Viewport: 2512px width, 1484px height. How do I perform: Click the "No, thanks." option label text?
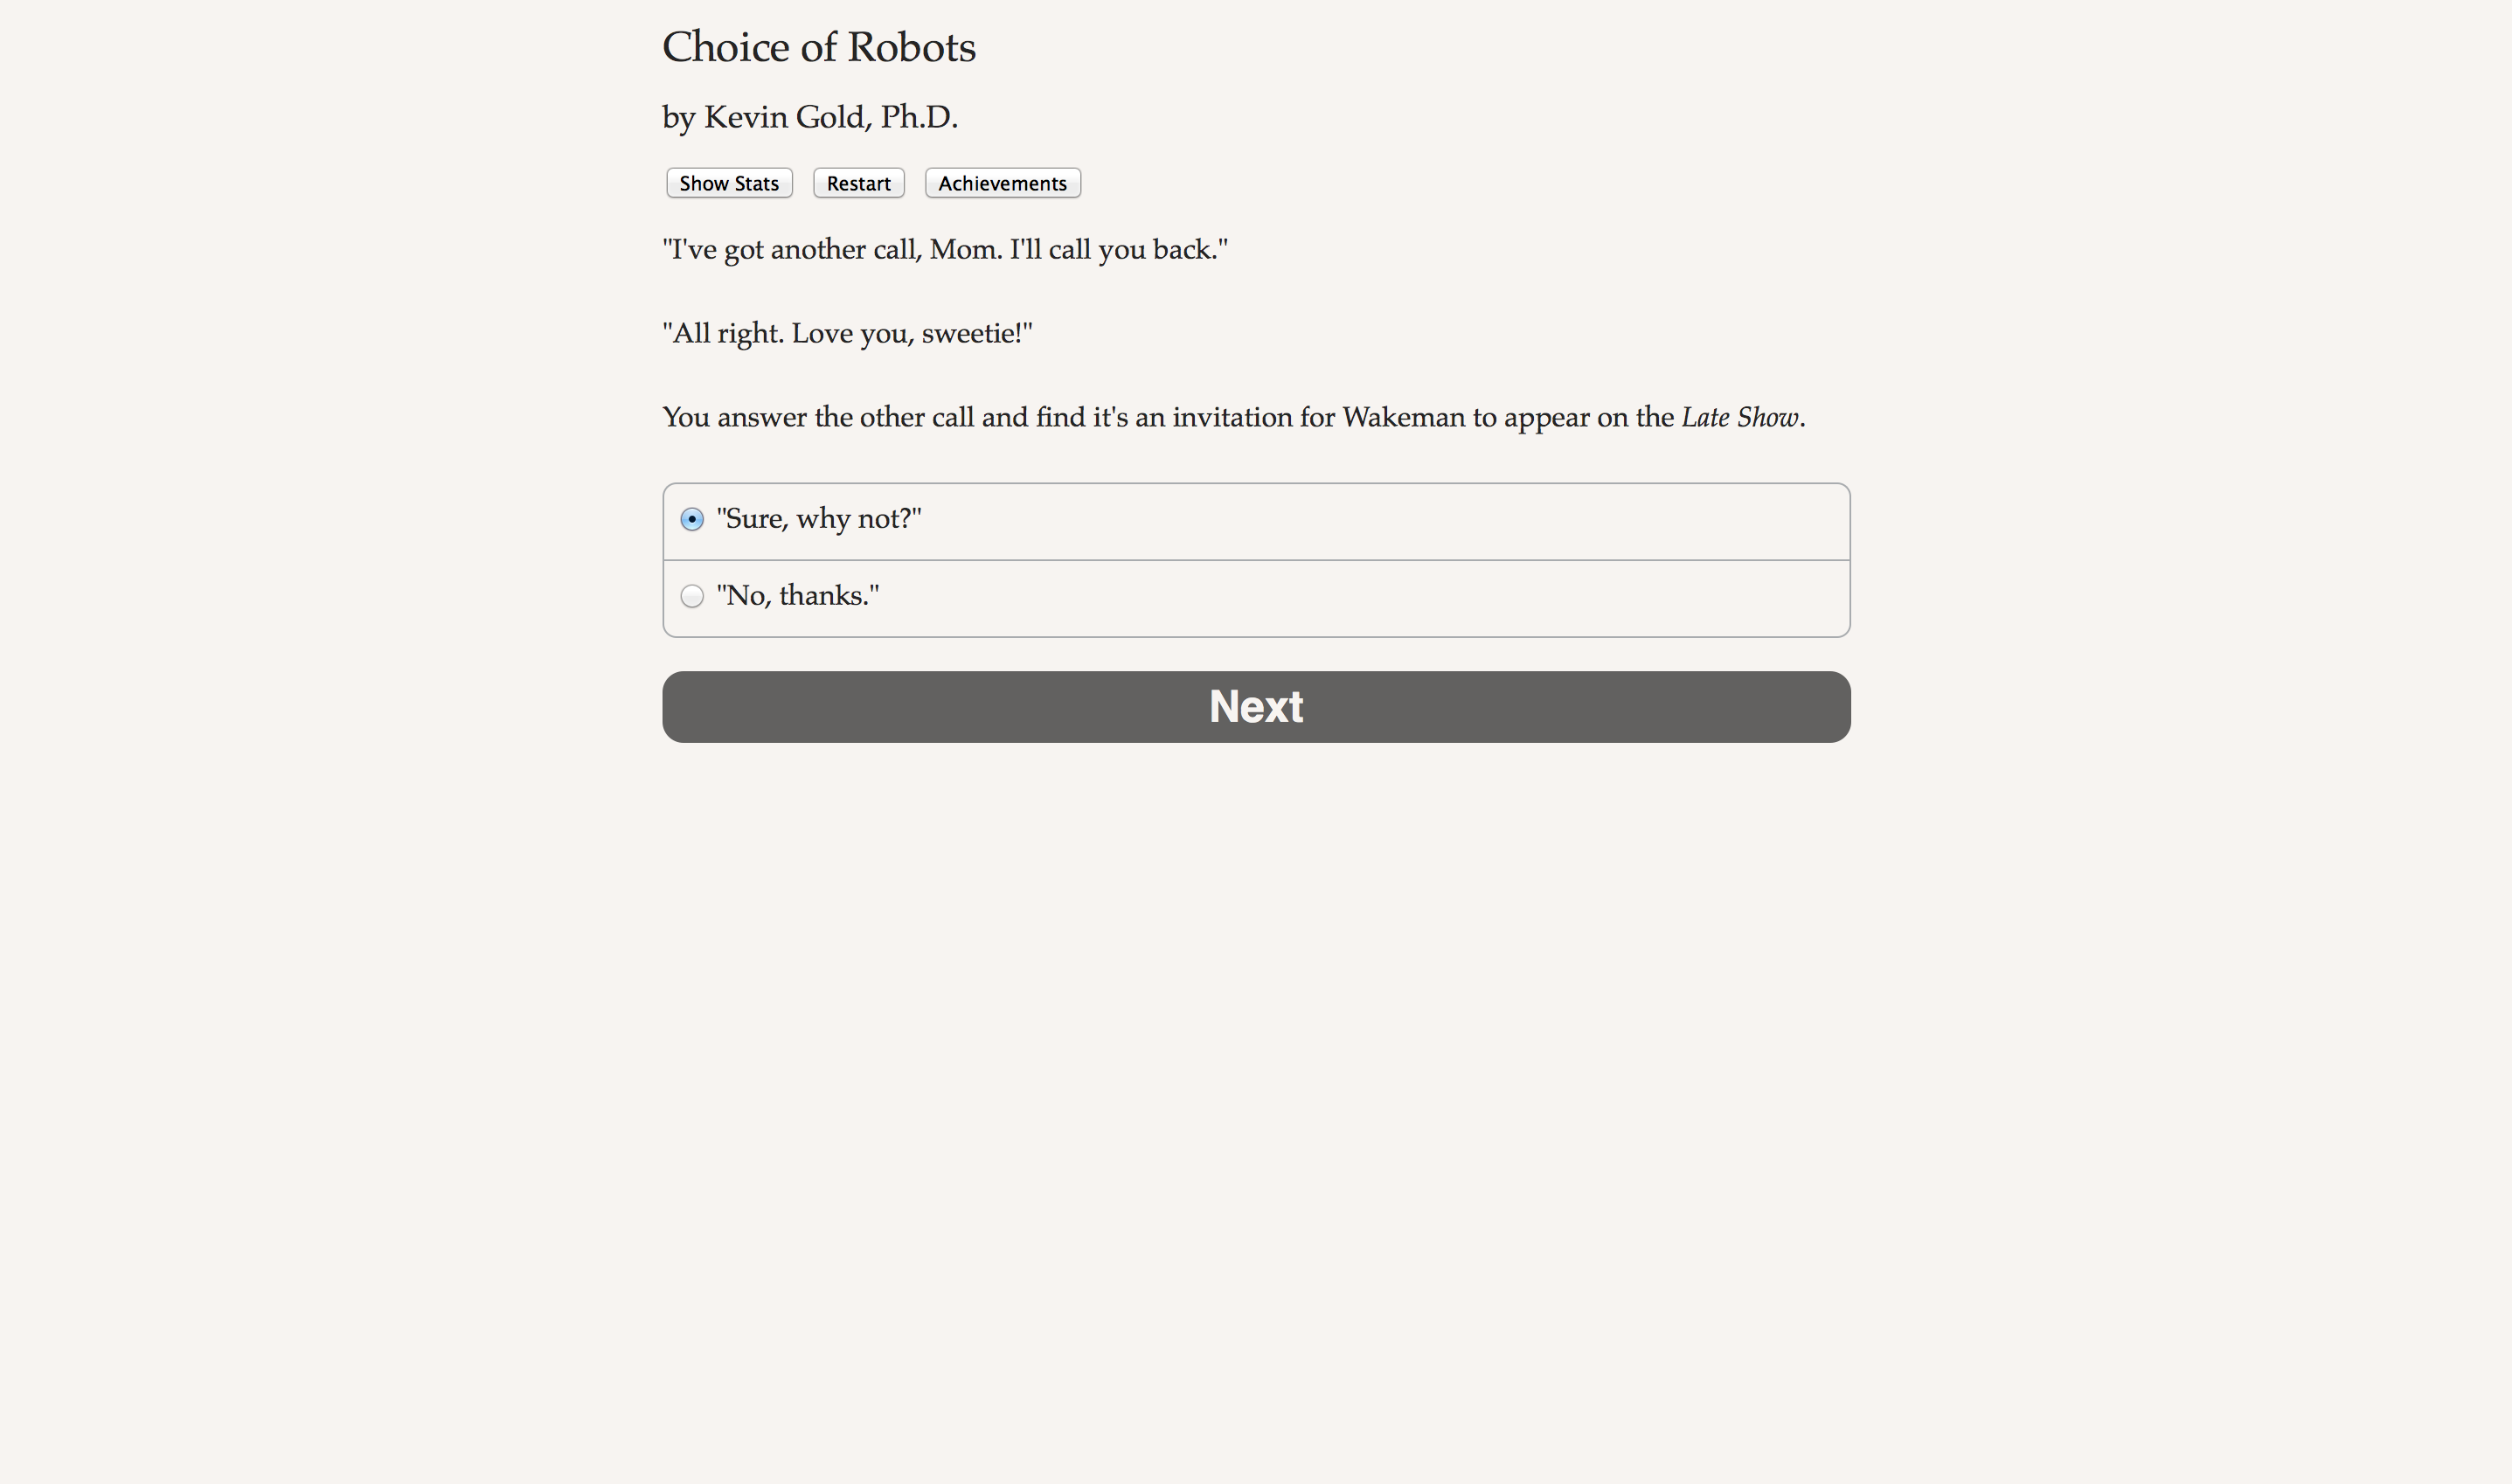[798, 596]
